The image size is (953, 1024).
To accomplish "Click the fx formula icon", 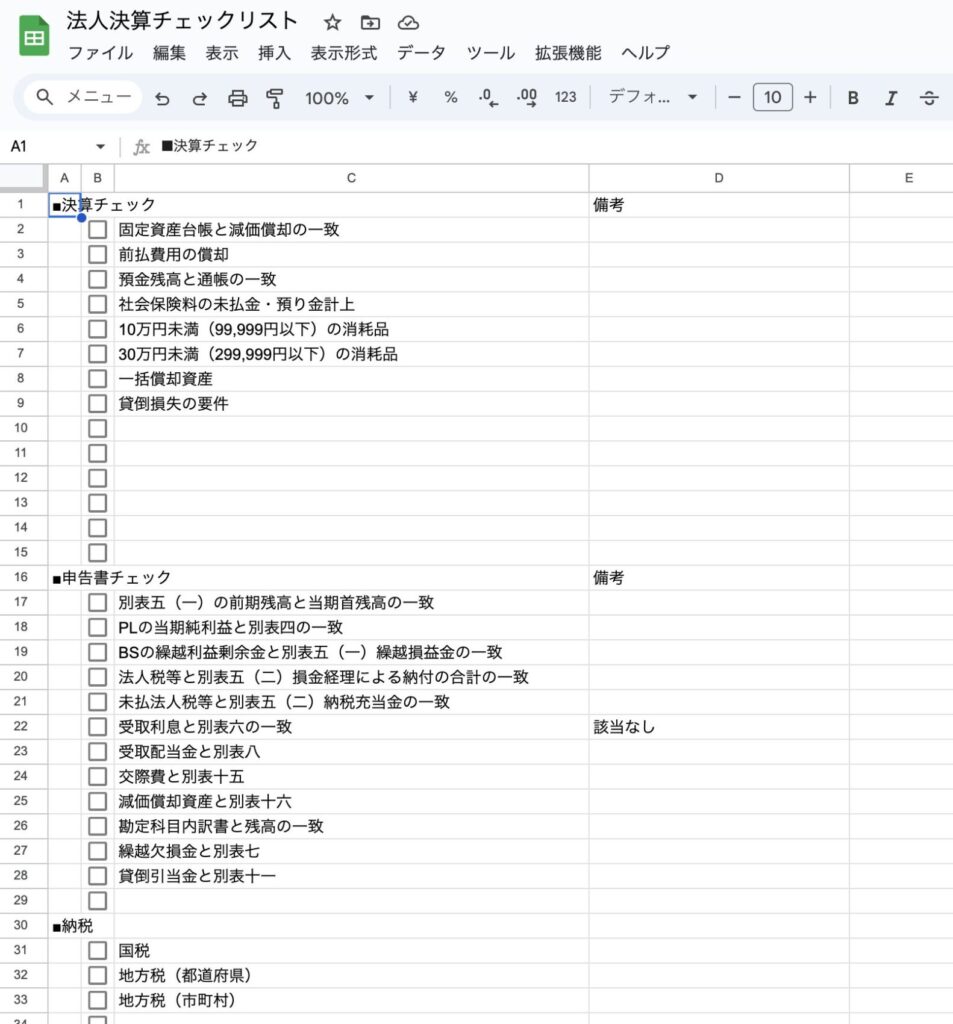I will (141, 146).
